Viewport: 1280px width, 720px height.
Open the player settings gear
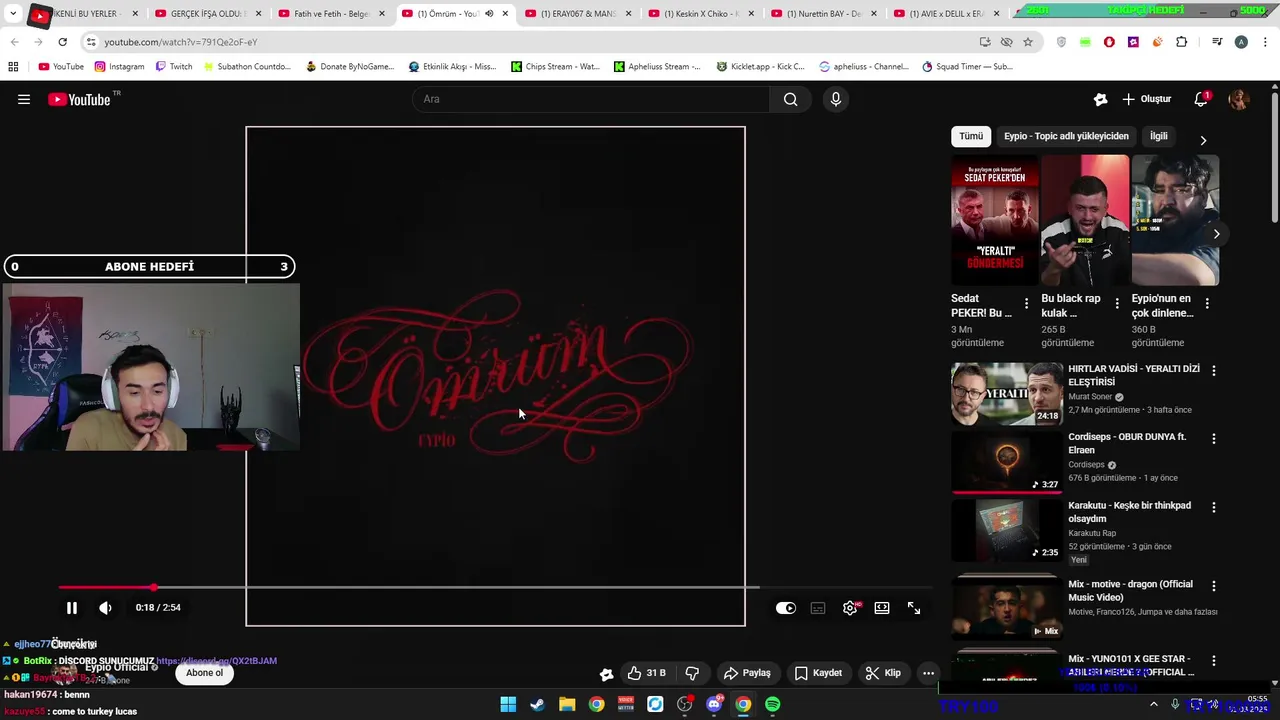[850, 608]
